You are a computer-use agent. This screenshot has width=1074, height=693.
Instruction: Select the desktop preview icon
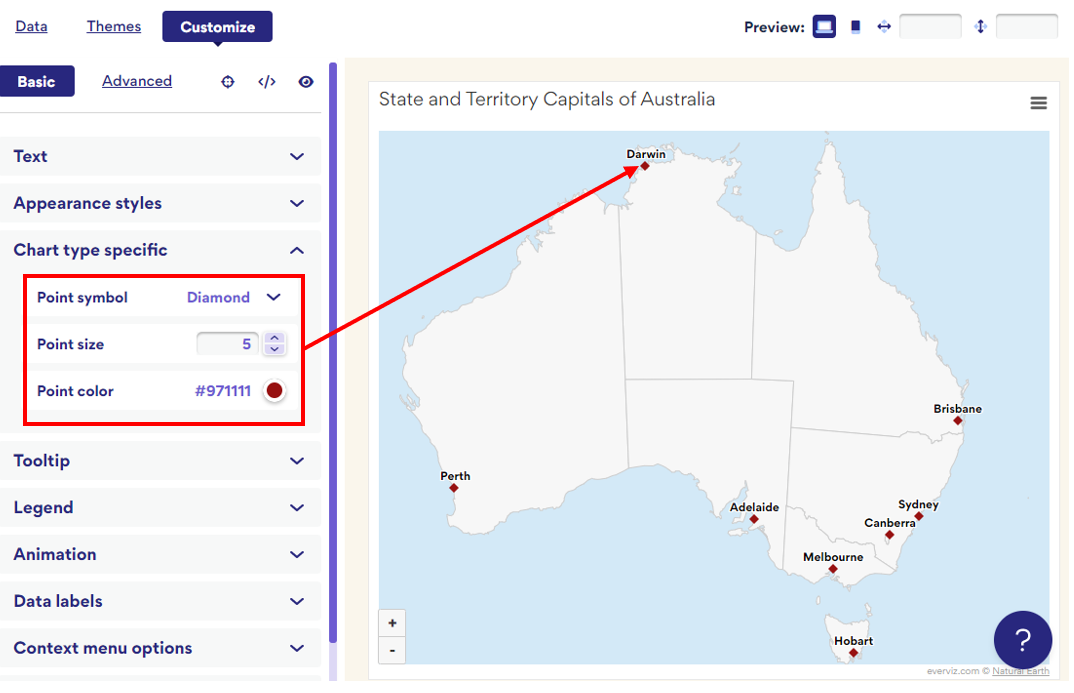click(823, 26)
